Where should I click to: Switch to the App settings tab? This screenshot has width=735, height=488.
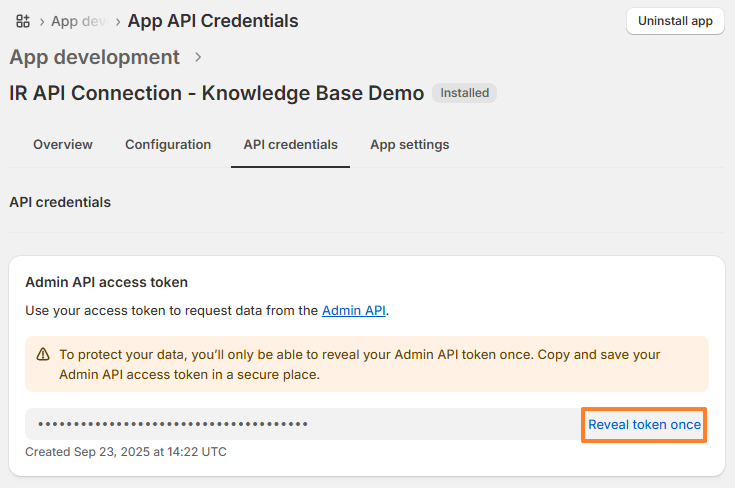[409, 145]
